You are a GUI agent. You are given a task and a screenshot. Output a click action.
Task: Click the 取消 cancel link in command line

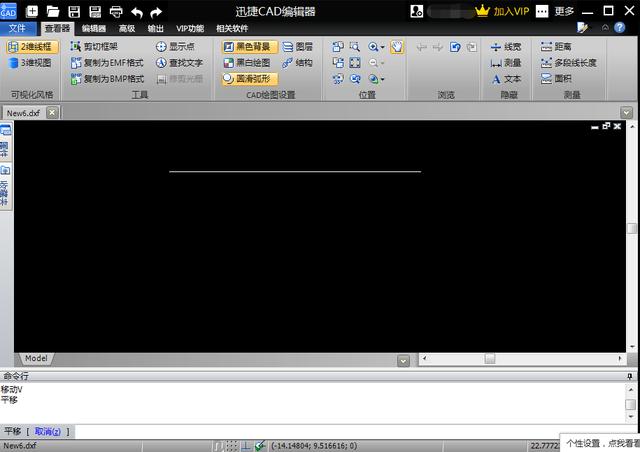tap(47, 431)
